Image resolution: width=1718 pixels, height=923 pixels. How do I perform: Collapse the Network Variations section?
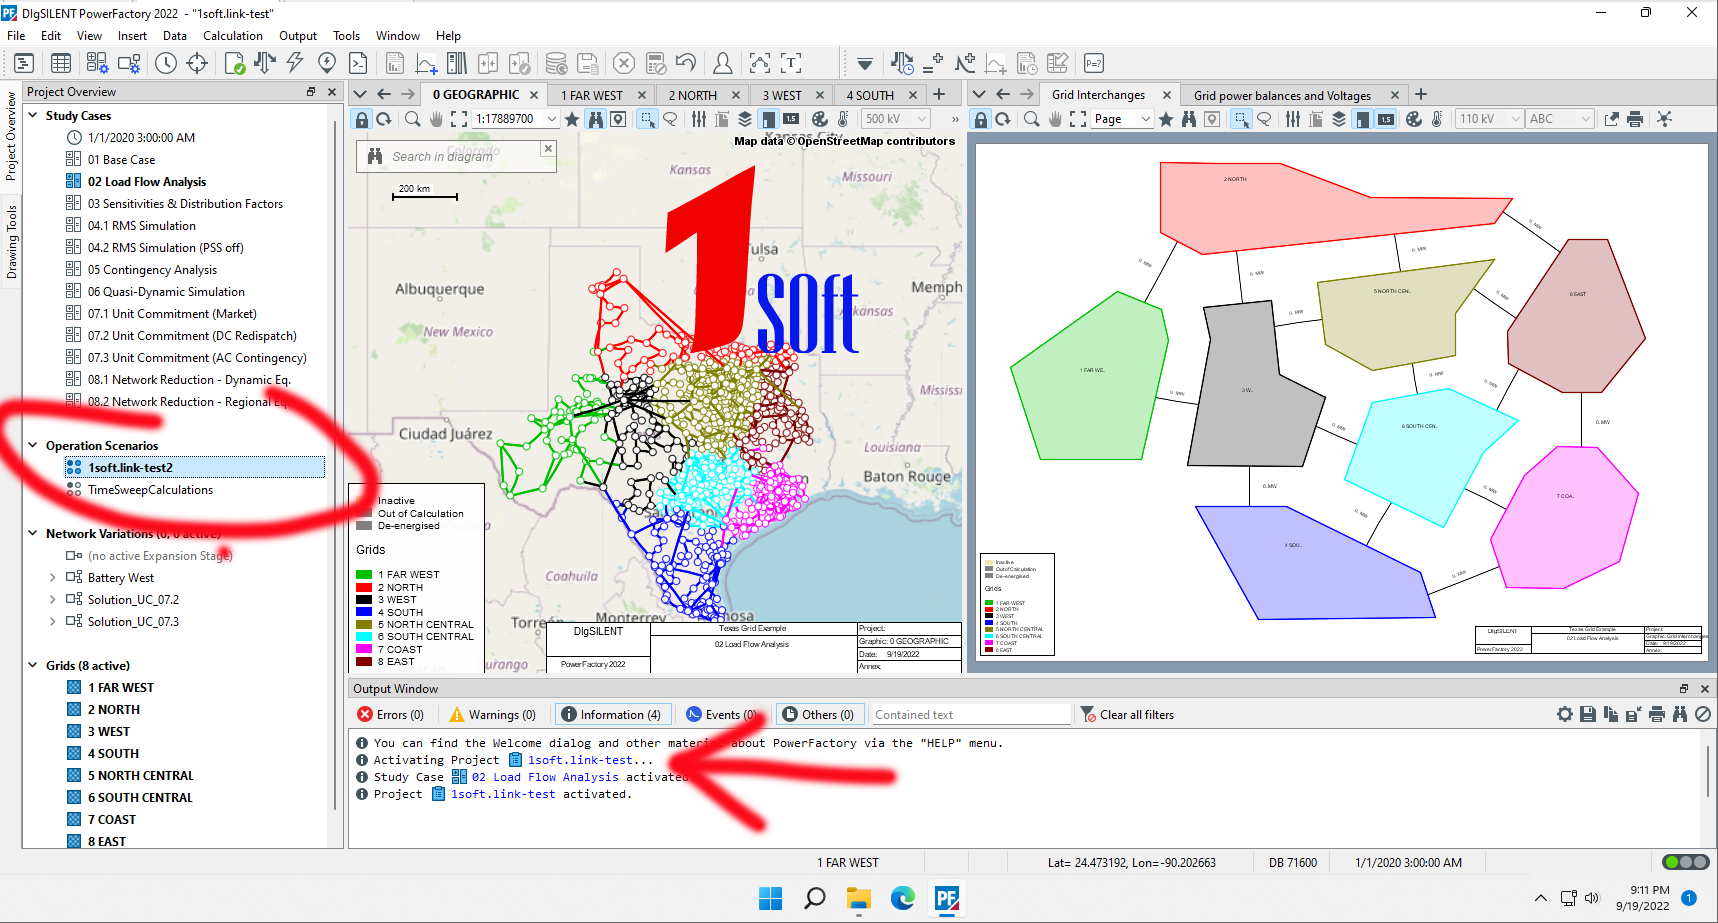click(x=33, y=533)
